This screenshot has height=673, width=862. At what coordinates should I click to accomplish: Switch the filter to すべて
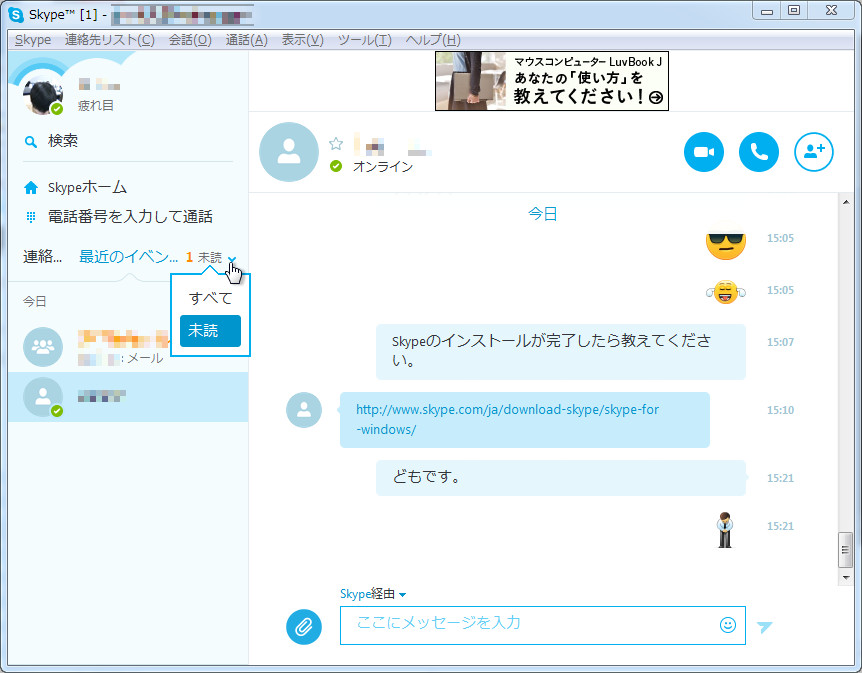(209, 297)
